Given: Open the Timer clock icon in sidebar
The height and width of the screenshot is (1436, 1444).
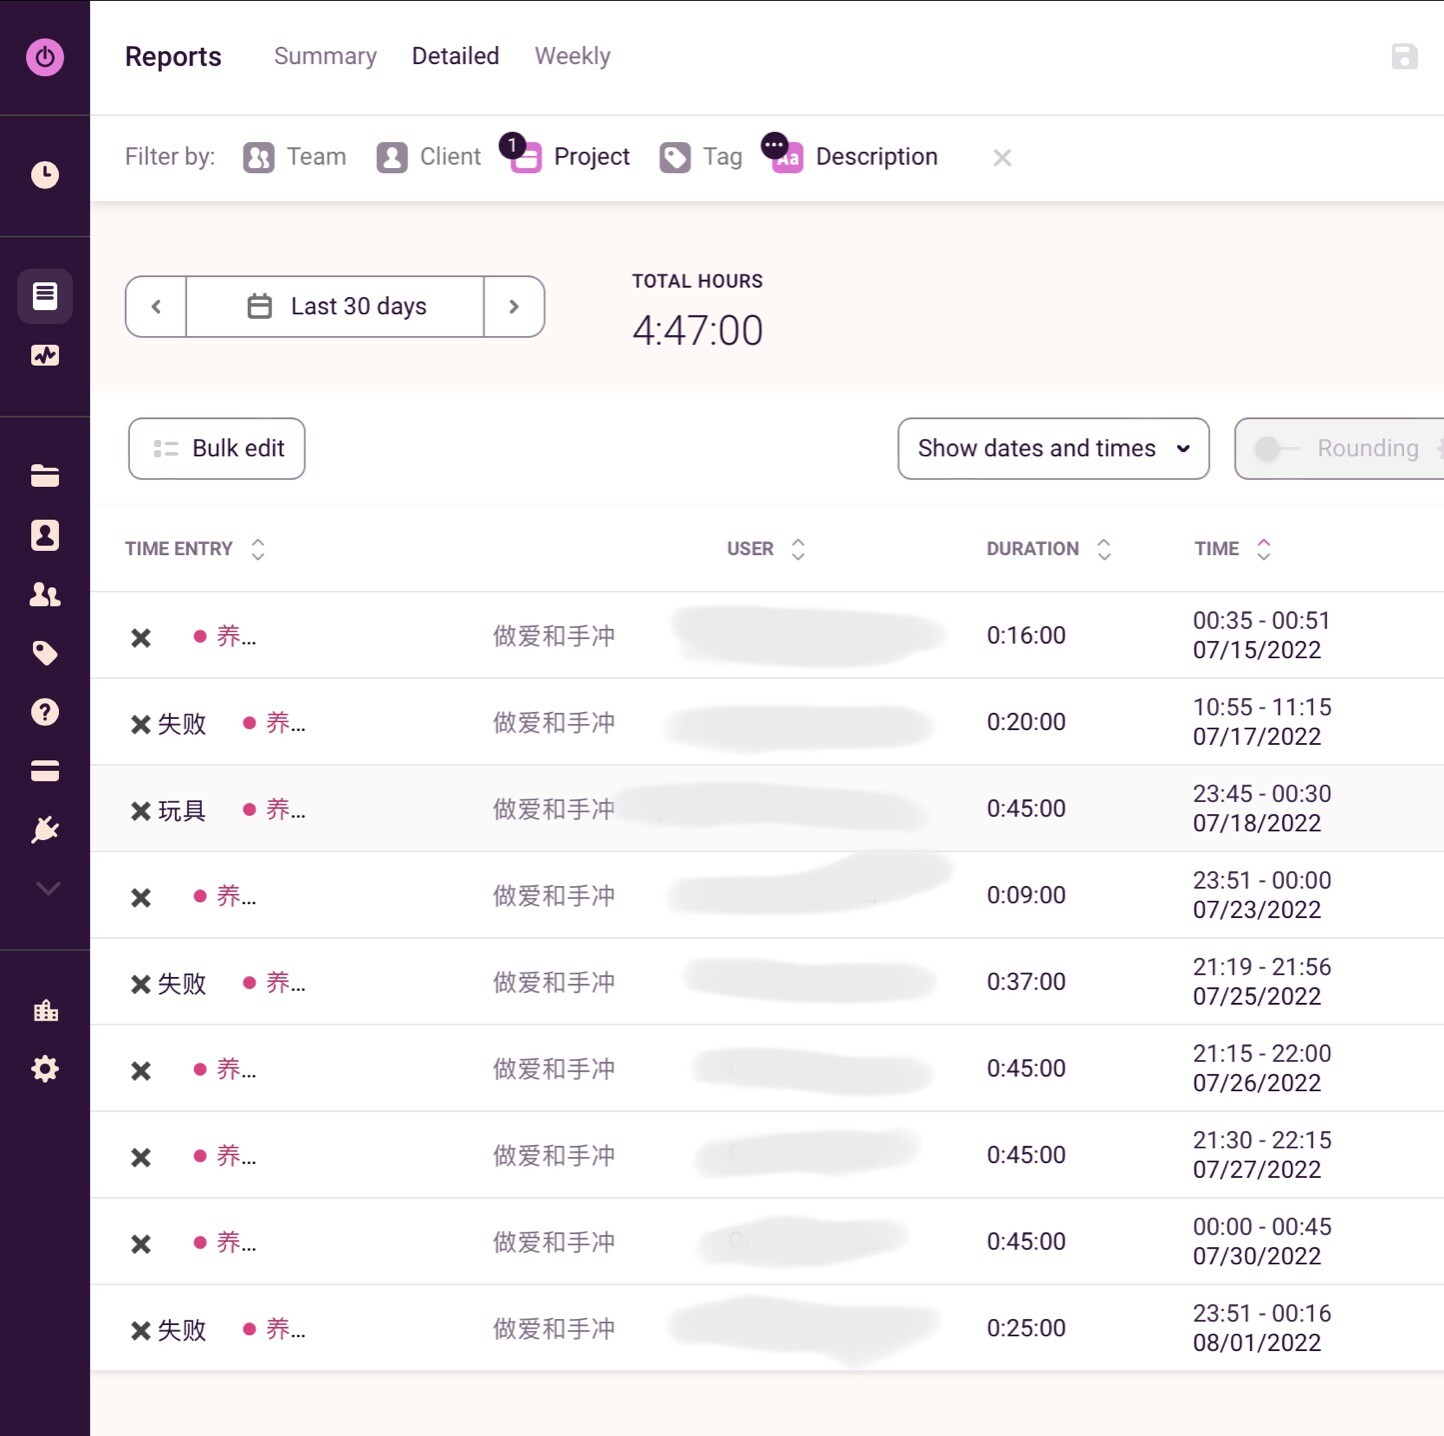Looking at the screenshot, I should (x=45, y=175).
